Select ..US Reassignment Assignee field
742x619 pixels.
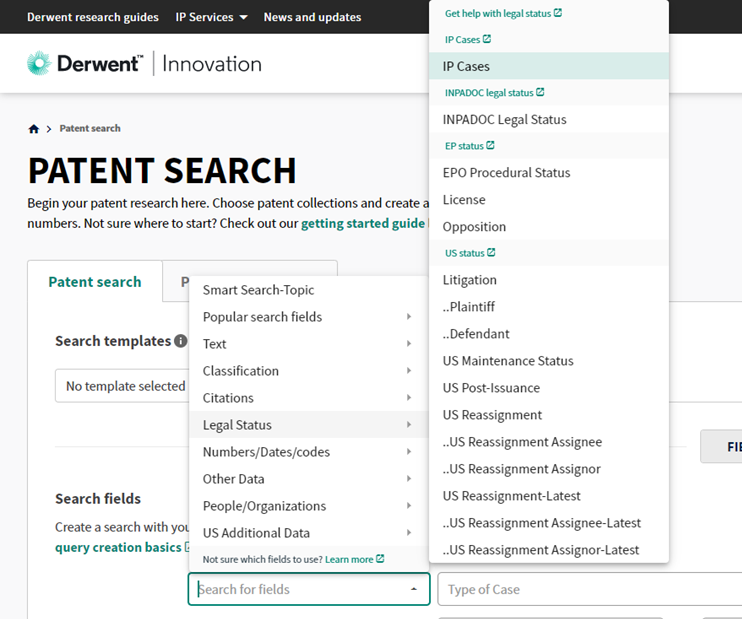[x=549, y=442]
